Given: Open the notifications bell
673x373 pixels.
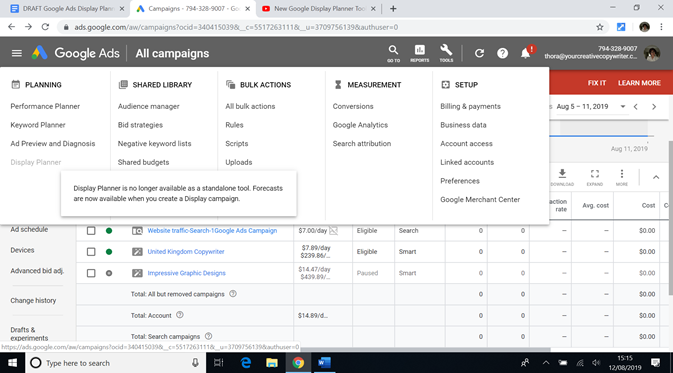Looking at the screenshot, I should pyautogui.click(x=525, y=53).
